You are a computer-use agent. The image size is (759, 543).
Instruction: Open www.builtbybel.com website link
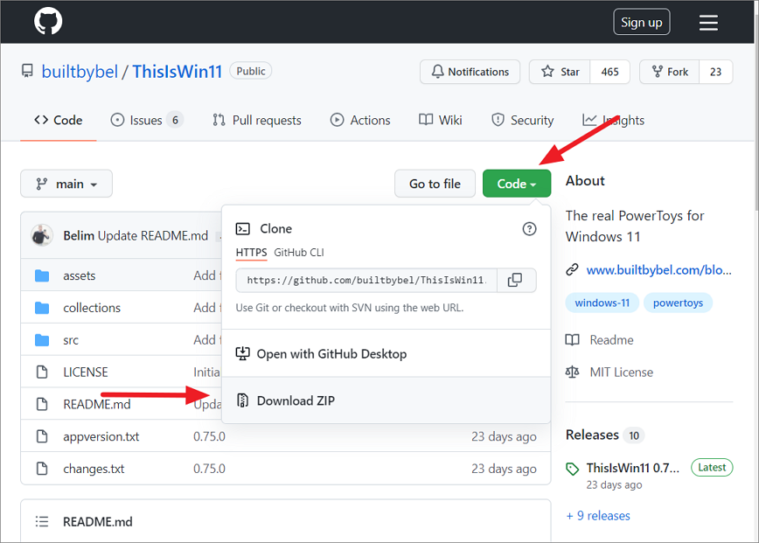point(659,270)
